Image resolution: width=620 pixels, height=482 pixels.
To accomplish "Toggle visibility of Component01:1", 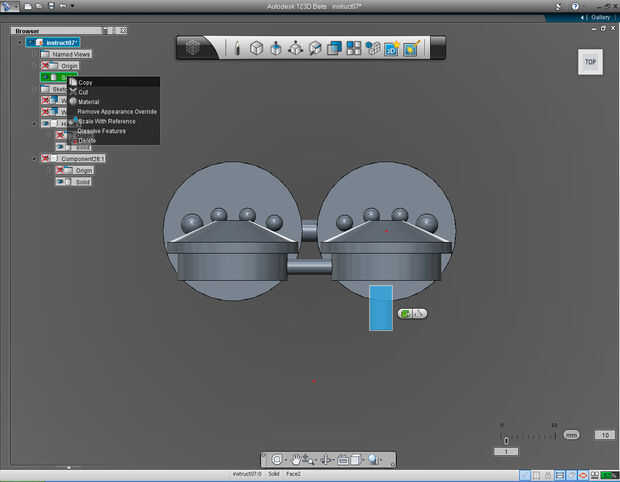I will point(45,158).
